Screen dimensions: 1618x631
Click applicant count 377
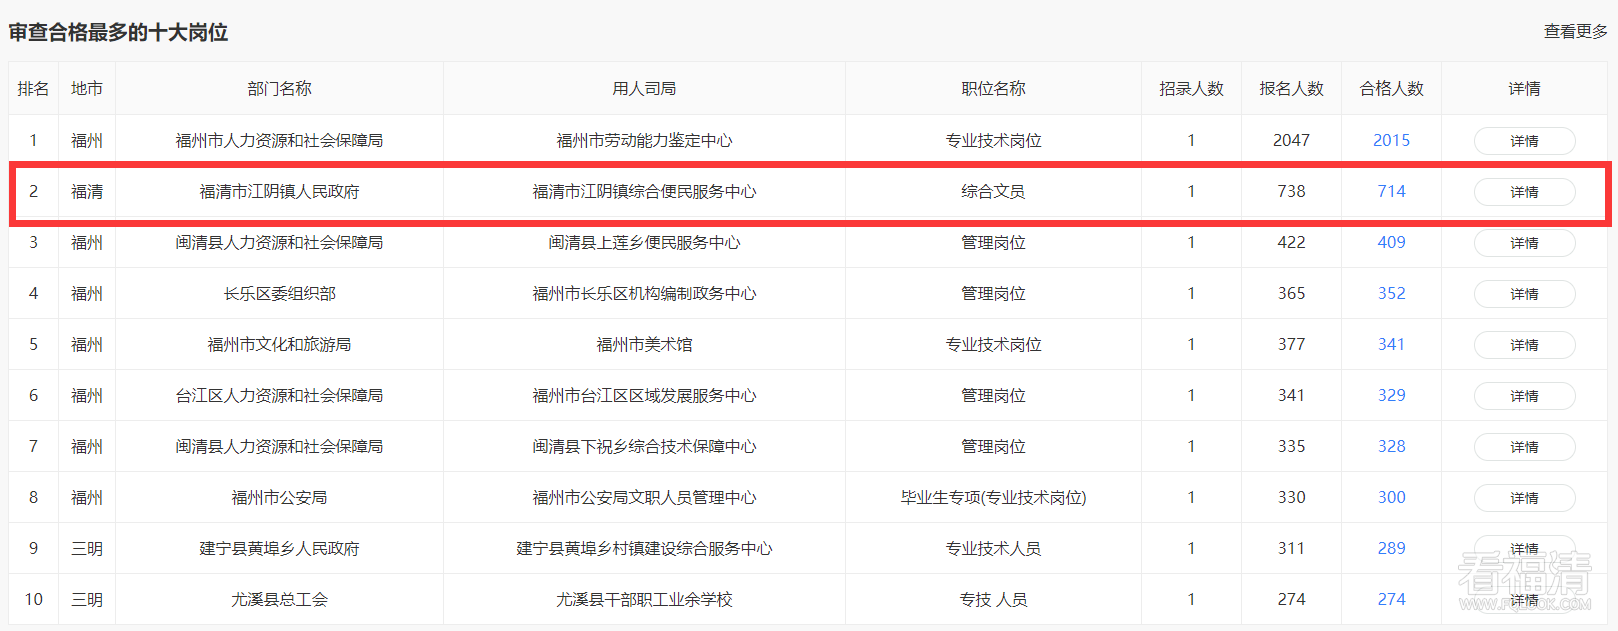tap(1291, 344)
